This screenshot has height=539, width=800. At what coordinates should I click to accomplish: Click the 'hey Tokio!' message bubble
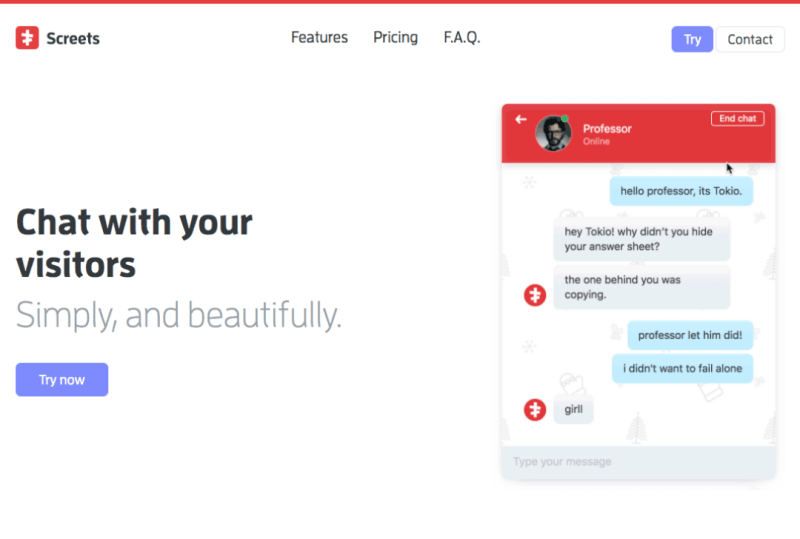[641, 239]
